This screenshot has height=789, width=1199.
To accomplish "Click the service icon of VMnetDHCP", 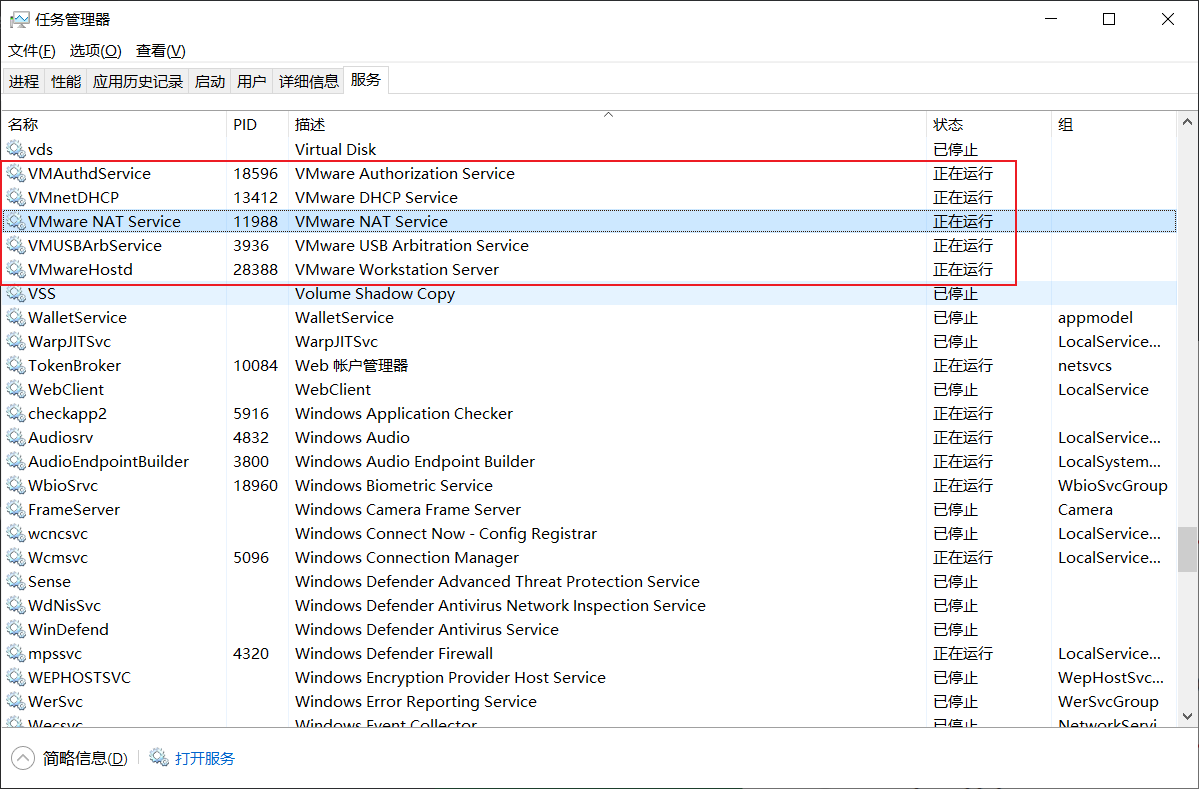I will [x=16, y=197].
